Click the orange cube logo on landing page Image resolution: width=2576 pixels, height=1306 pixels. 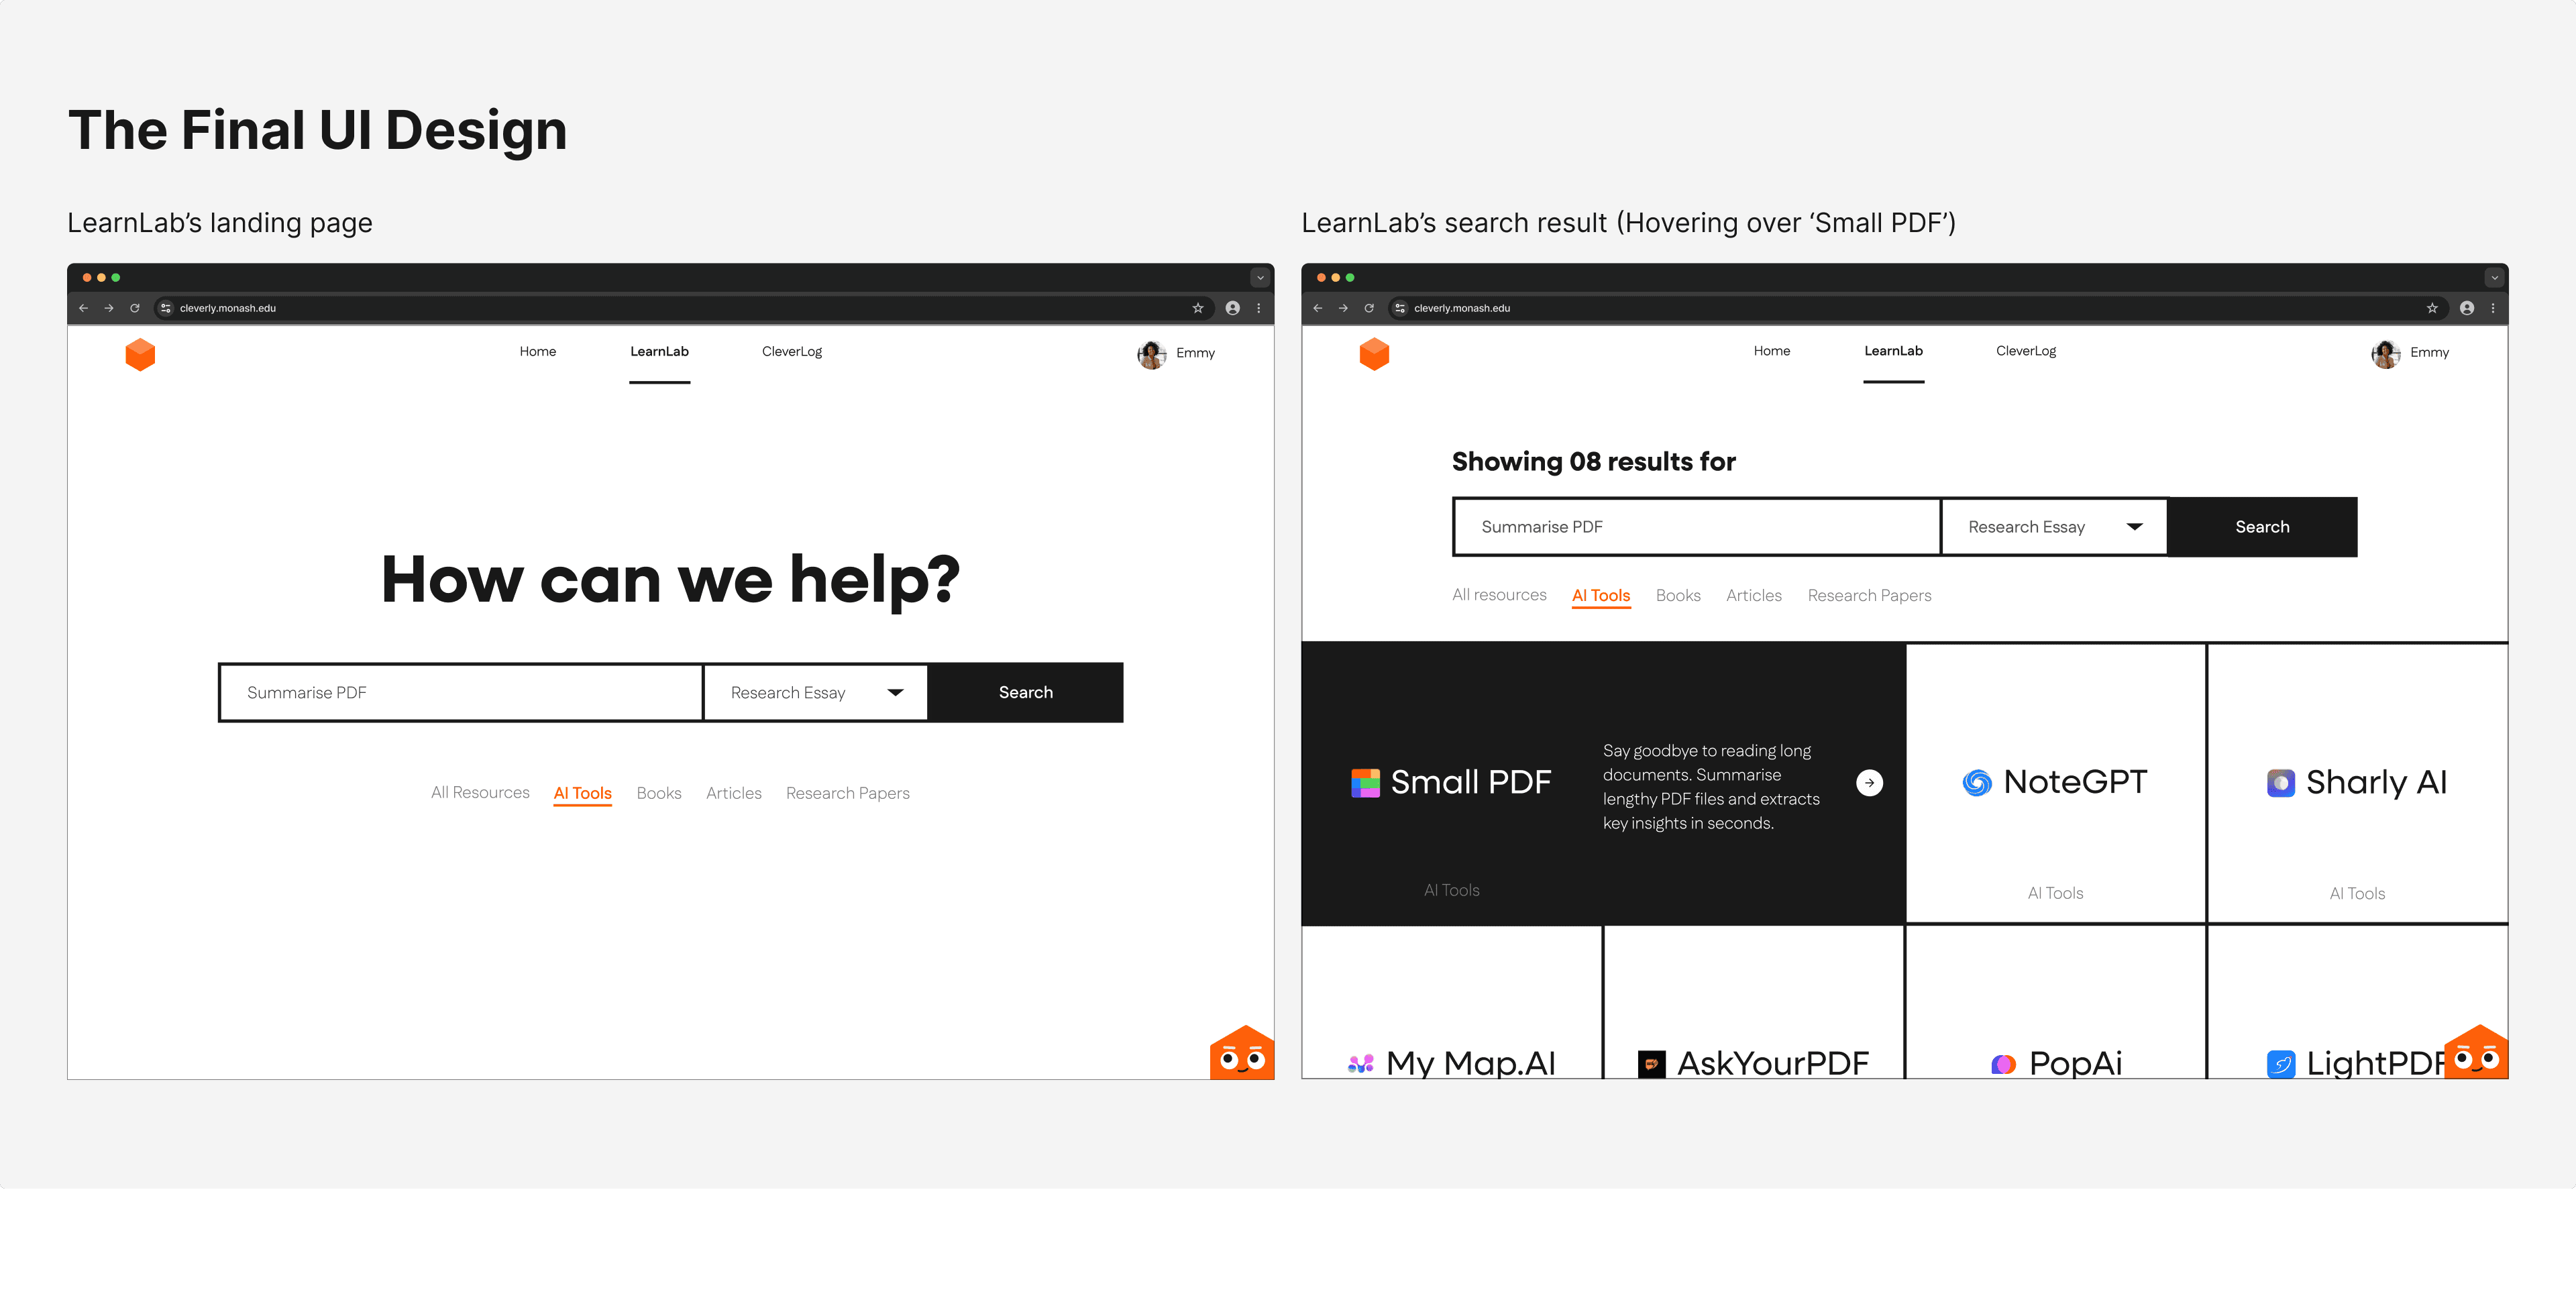(x=140, y=354)
